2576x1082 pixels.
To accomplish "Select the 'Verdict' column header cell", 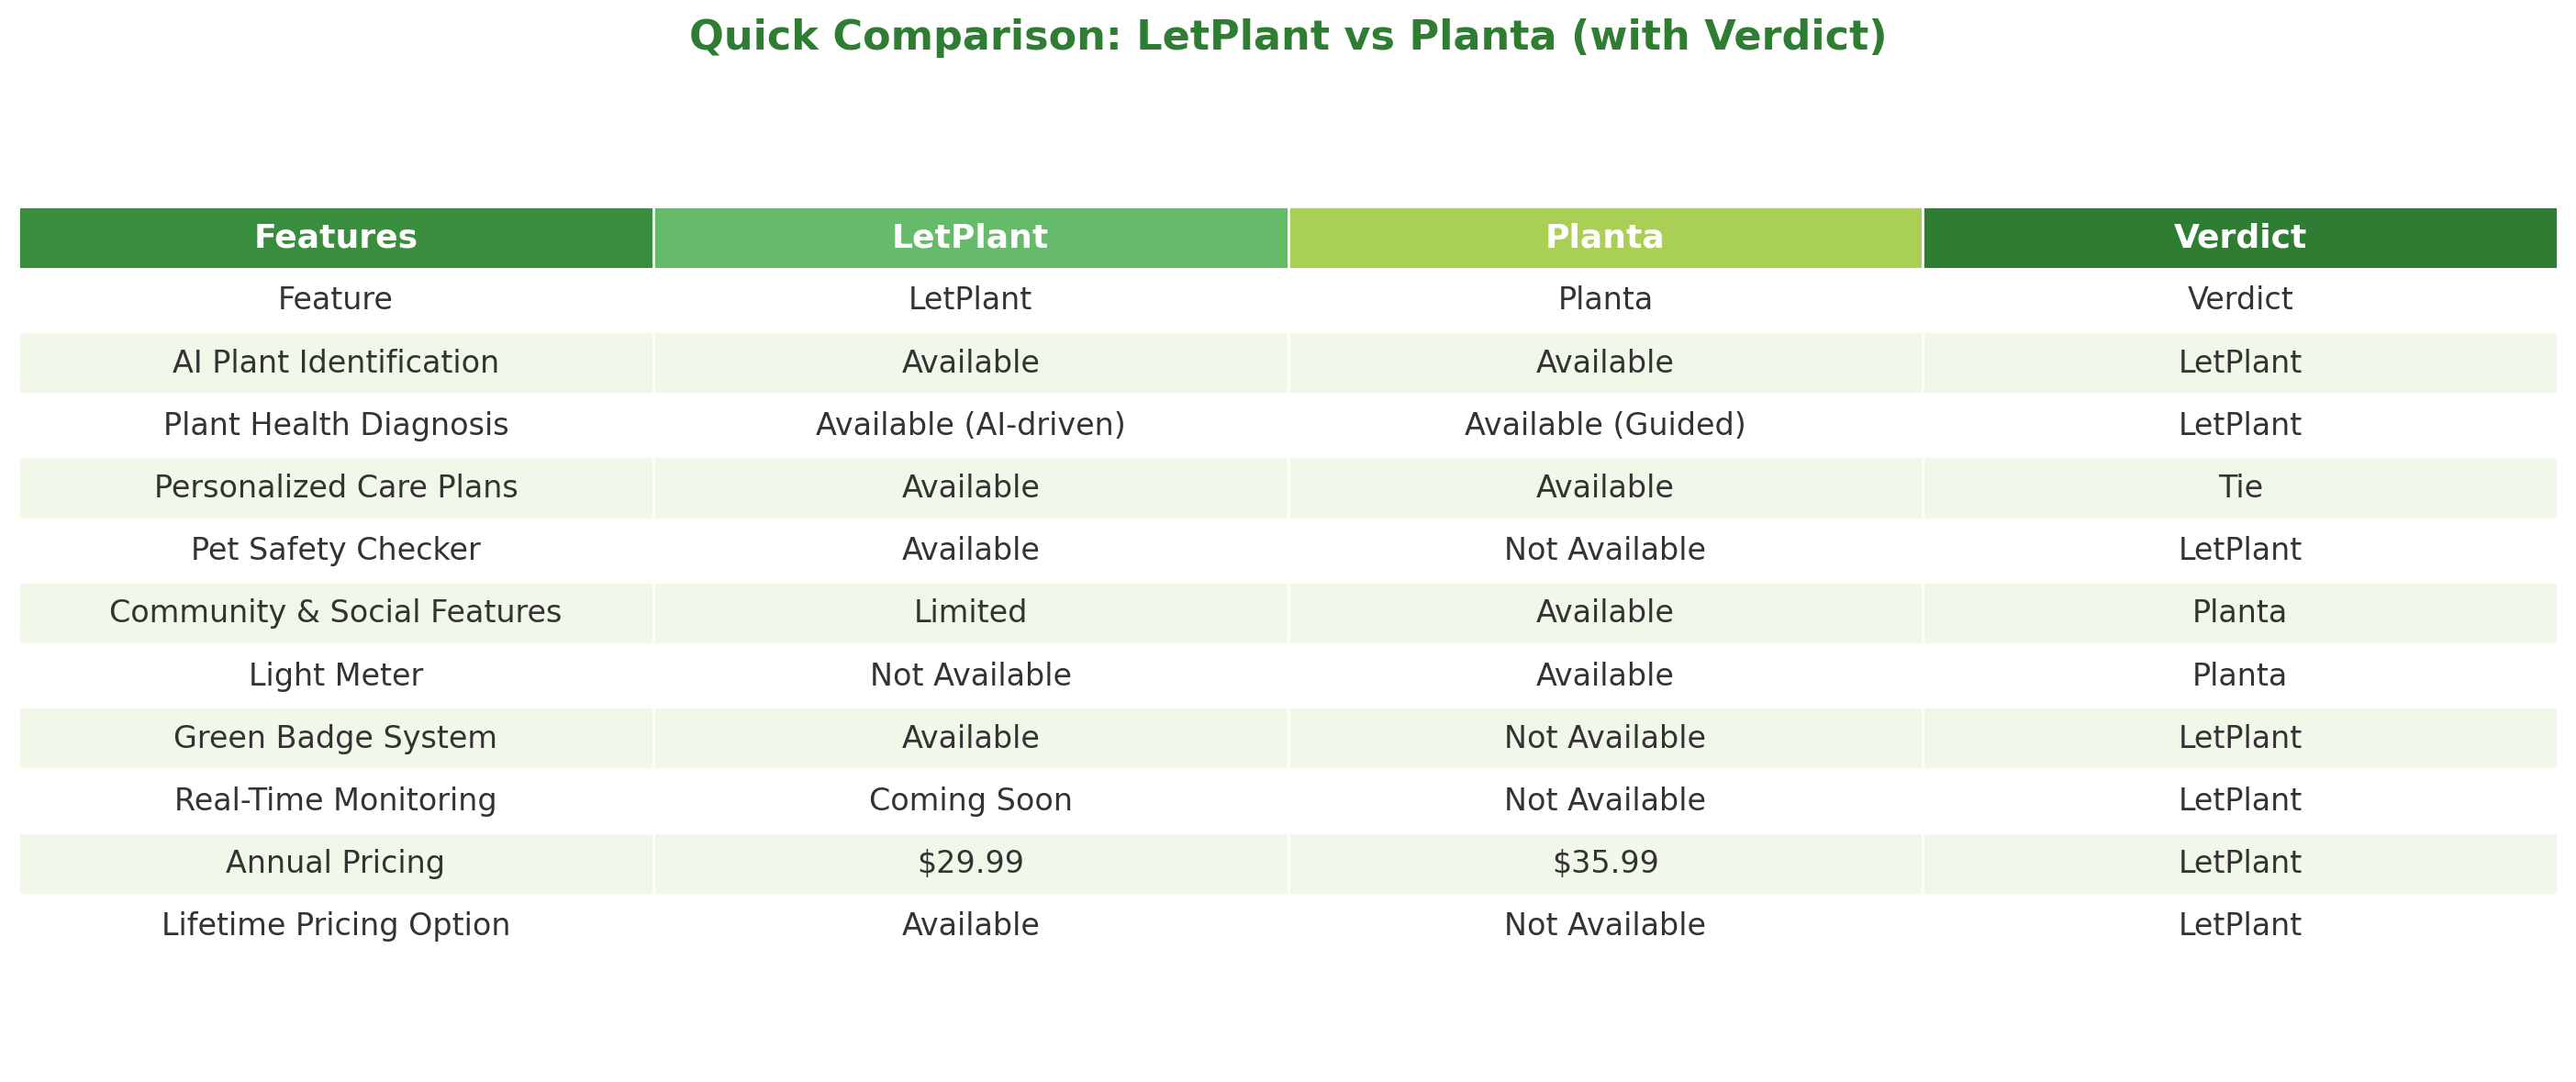I will click(2239, 238).
